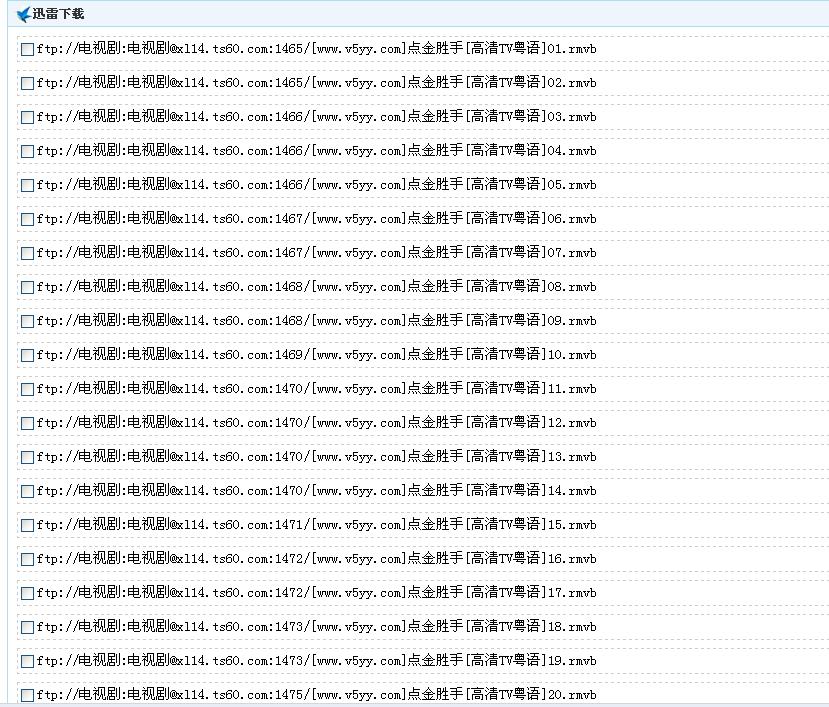Tick the checkbox for episode 09.rmvb
The height and width of the screenshot is (707, 829).
coord(27,322)
